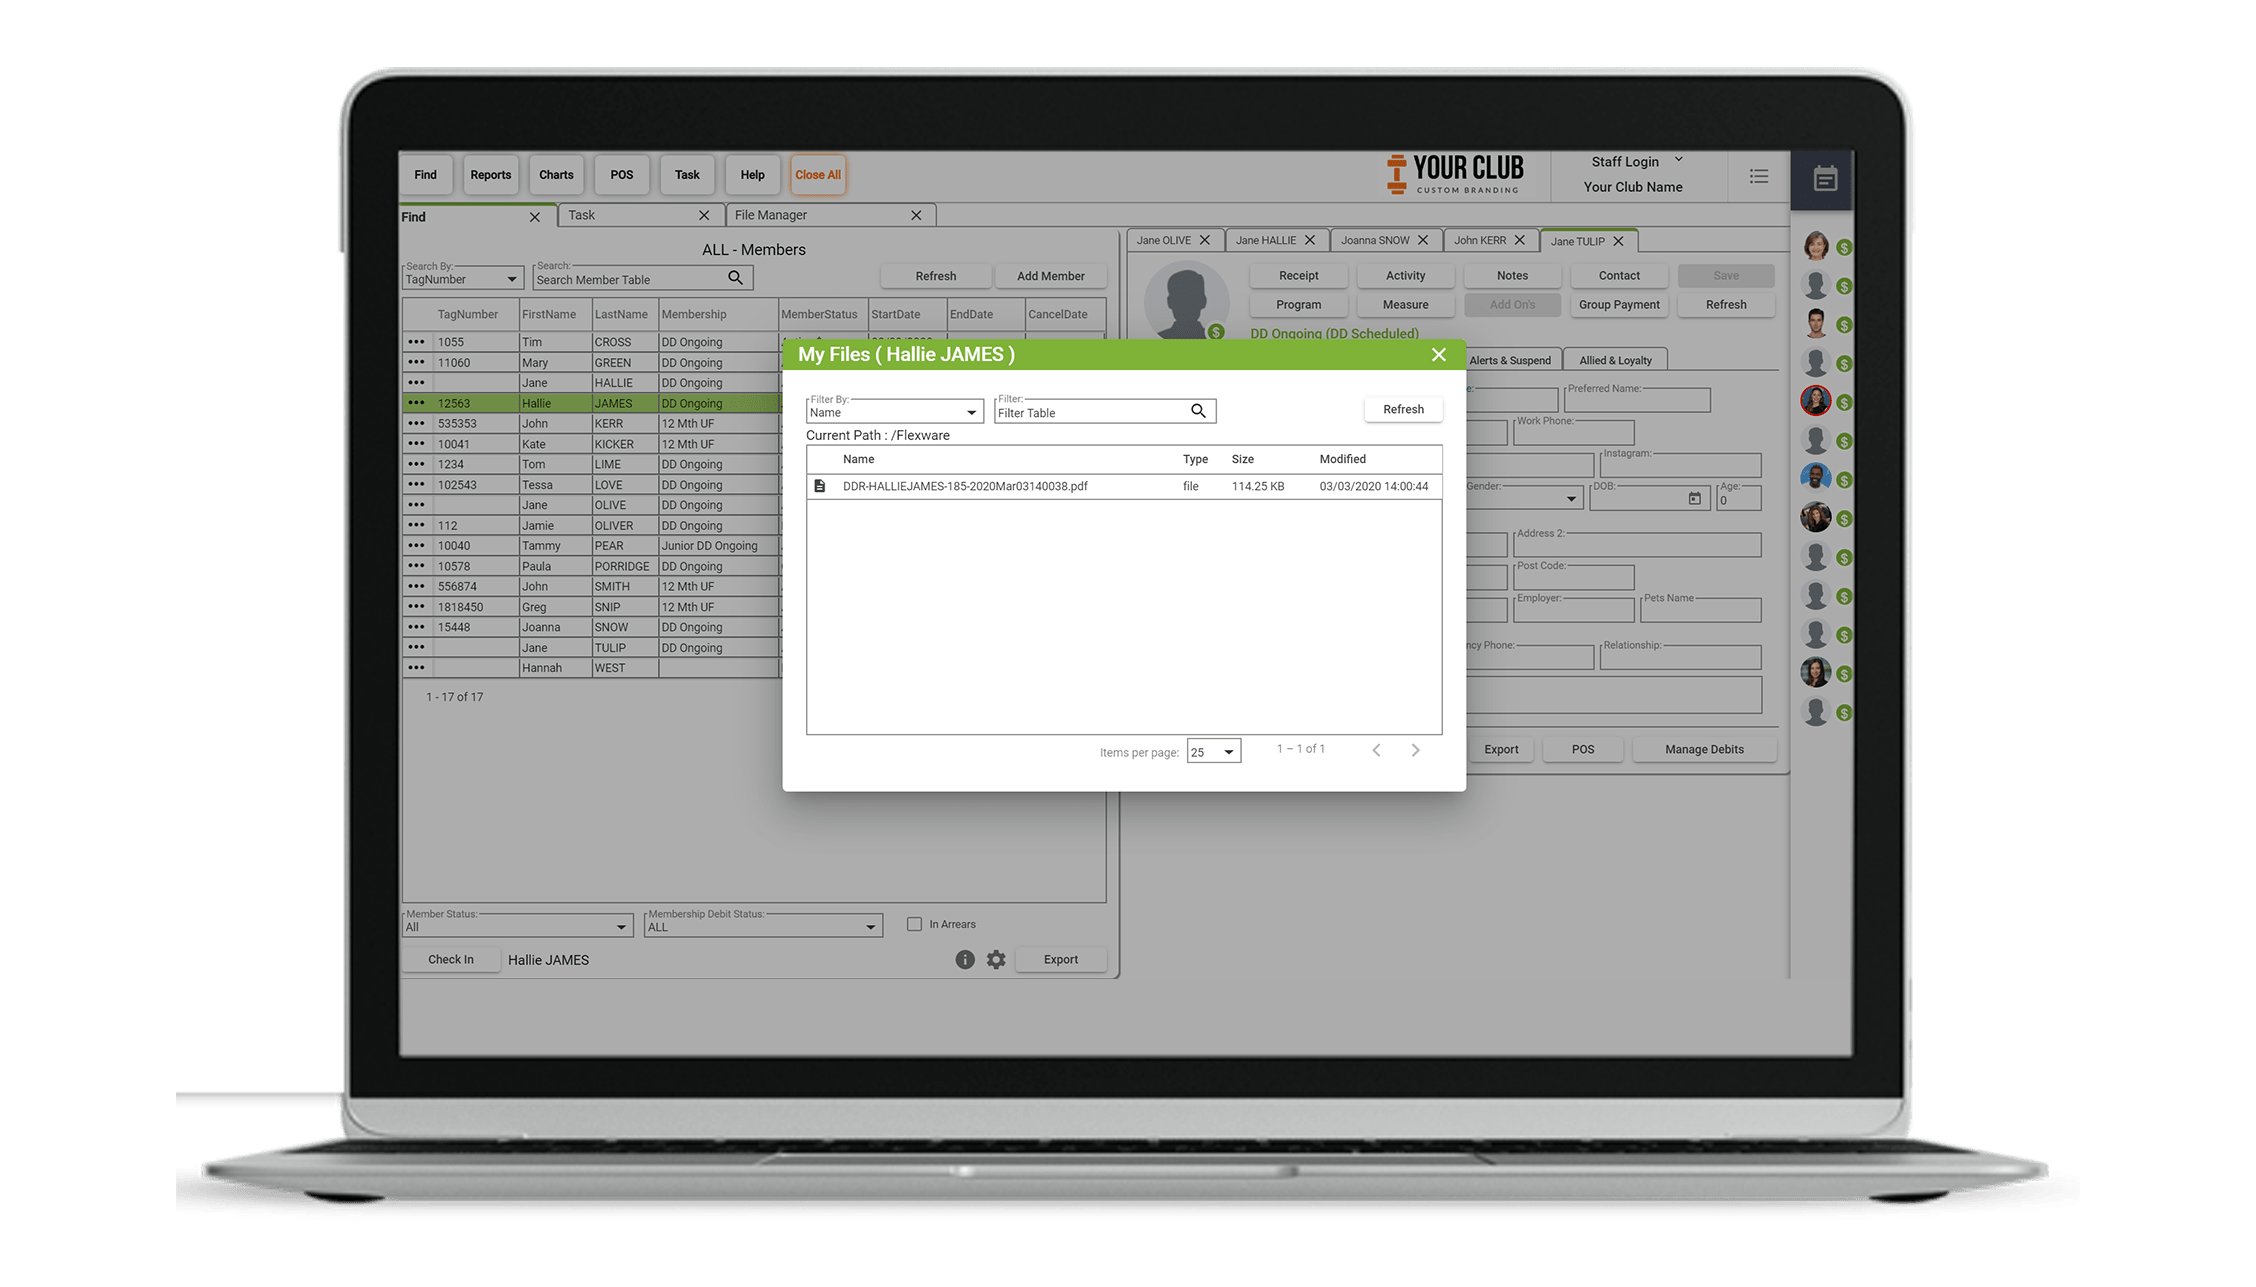Click the Refresh button in member panel
2256x1287 pixels.
[1726, 304]
